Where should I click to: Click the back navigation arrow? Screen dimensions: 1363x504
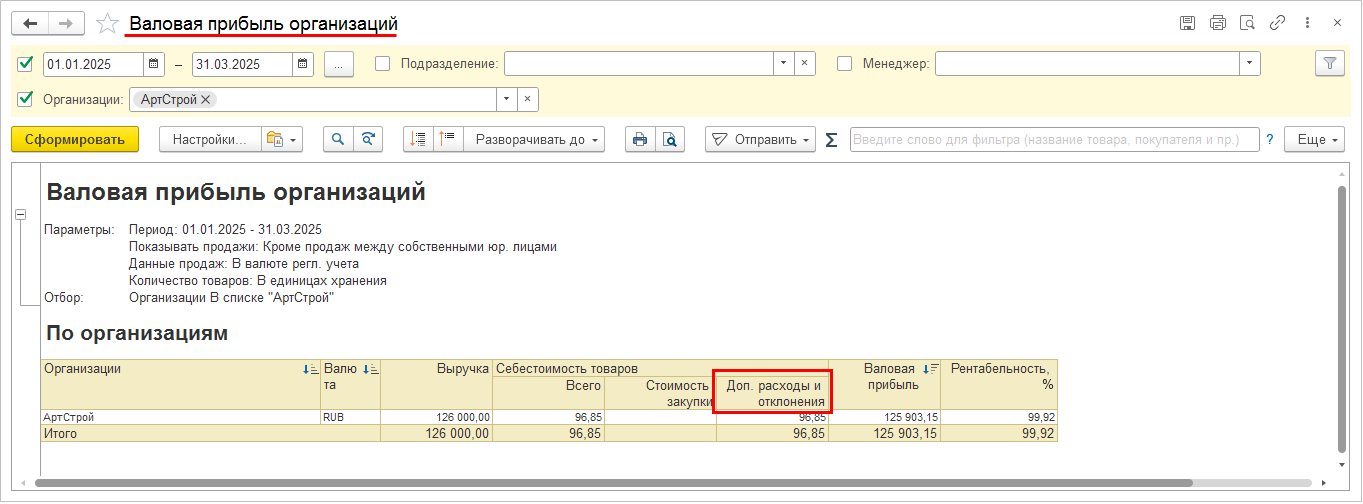click(x=29, y=23)
